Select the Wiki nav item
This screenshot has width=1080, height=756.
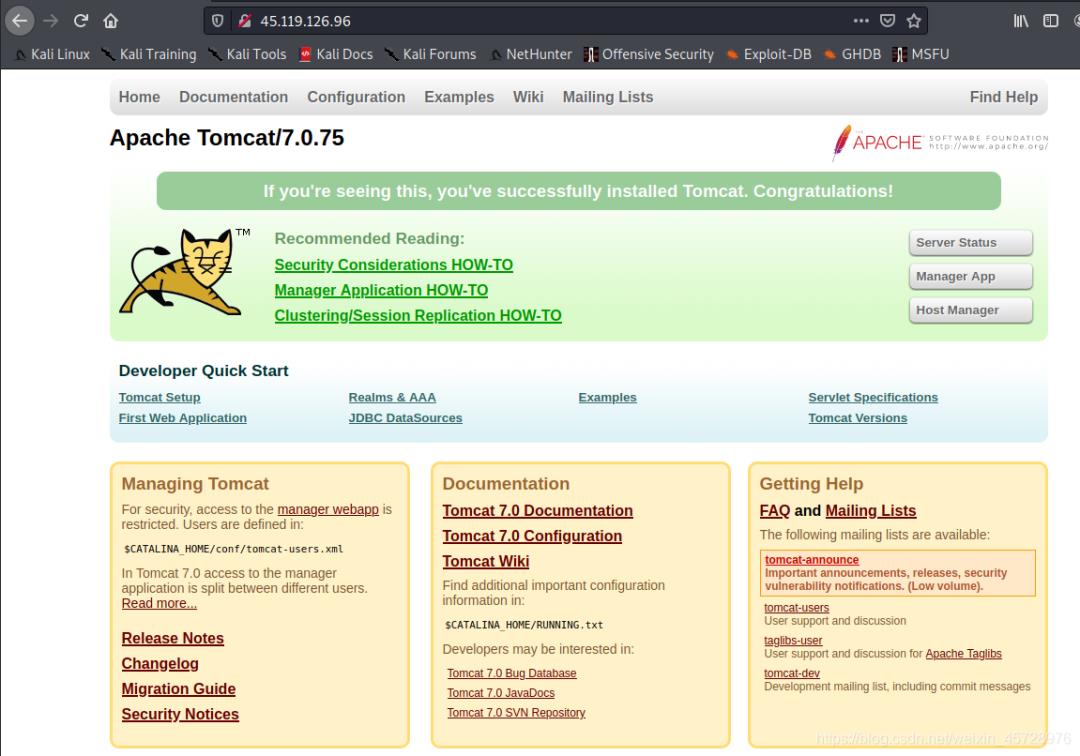[x=528, y=97]
